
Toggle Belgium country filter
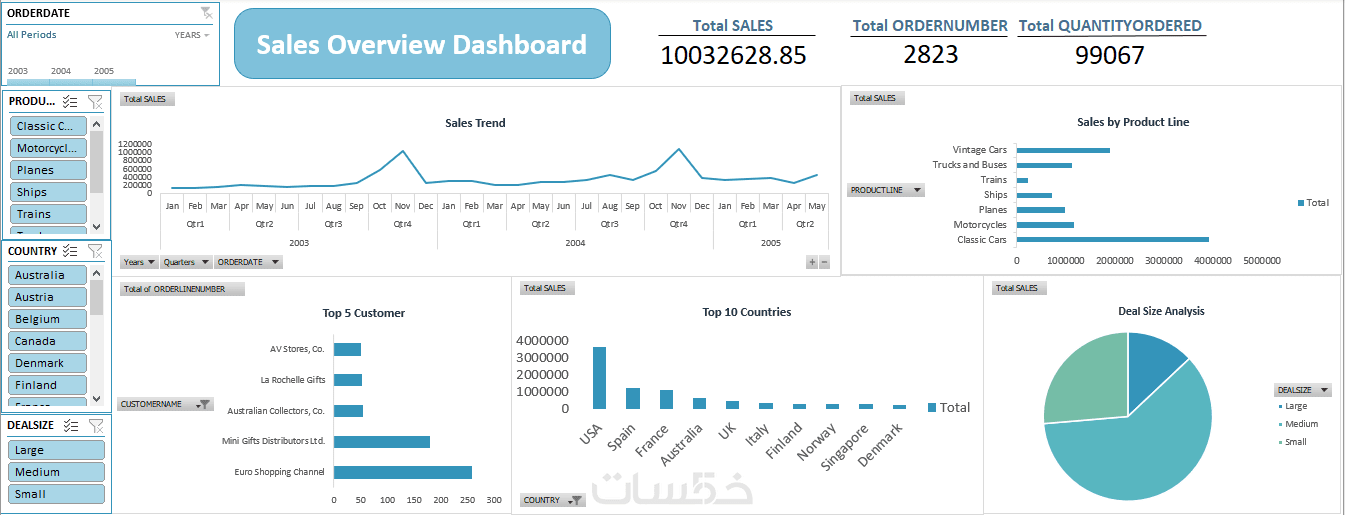click(x=49, y=319)
